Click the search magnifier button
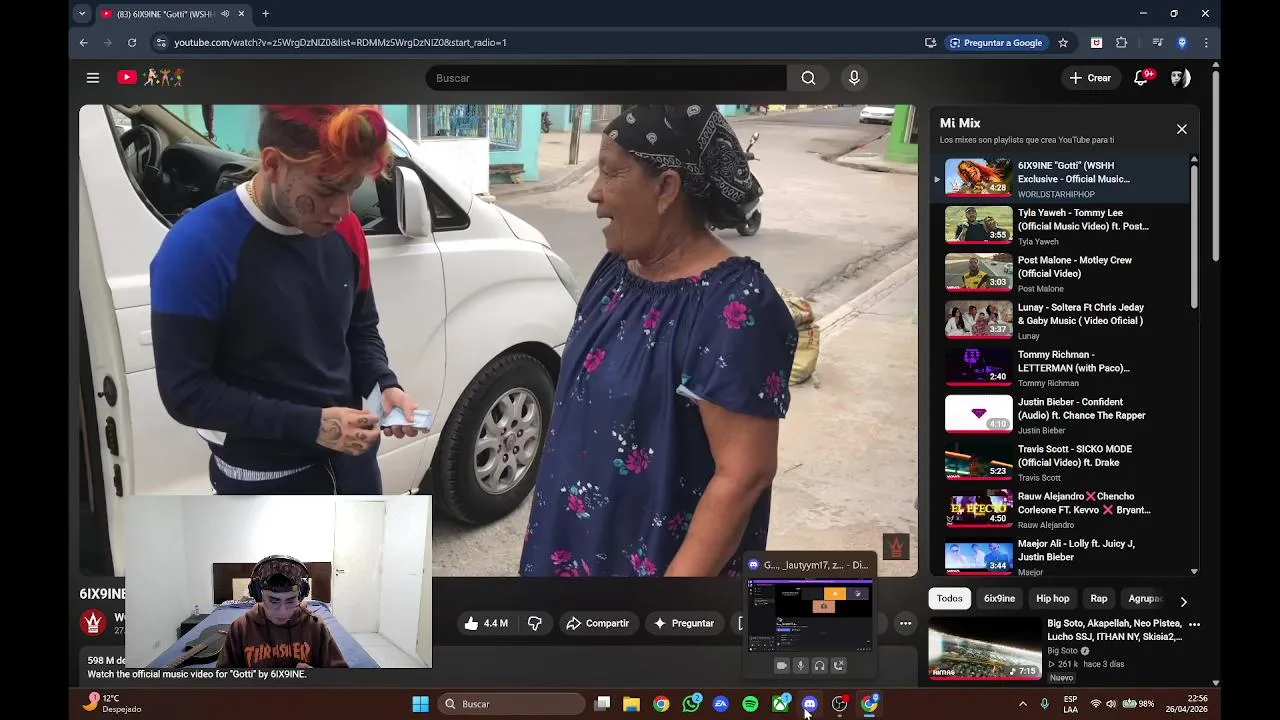Image resolution: width=1280 pixels, height=720 pixels. pyautogui.click(x=808, y=78)
